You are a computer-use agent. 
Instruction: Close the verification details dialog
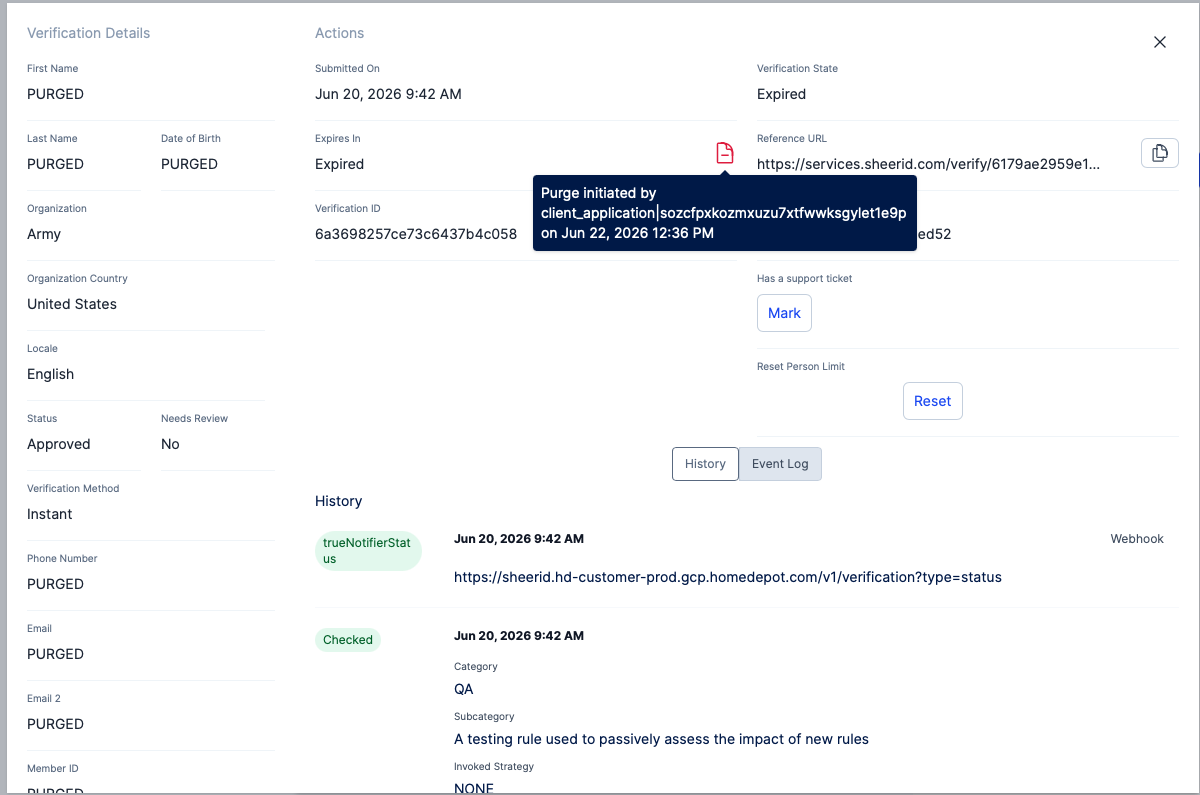point(1160,42)
